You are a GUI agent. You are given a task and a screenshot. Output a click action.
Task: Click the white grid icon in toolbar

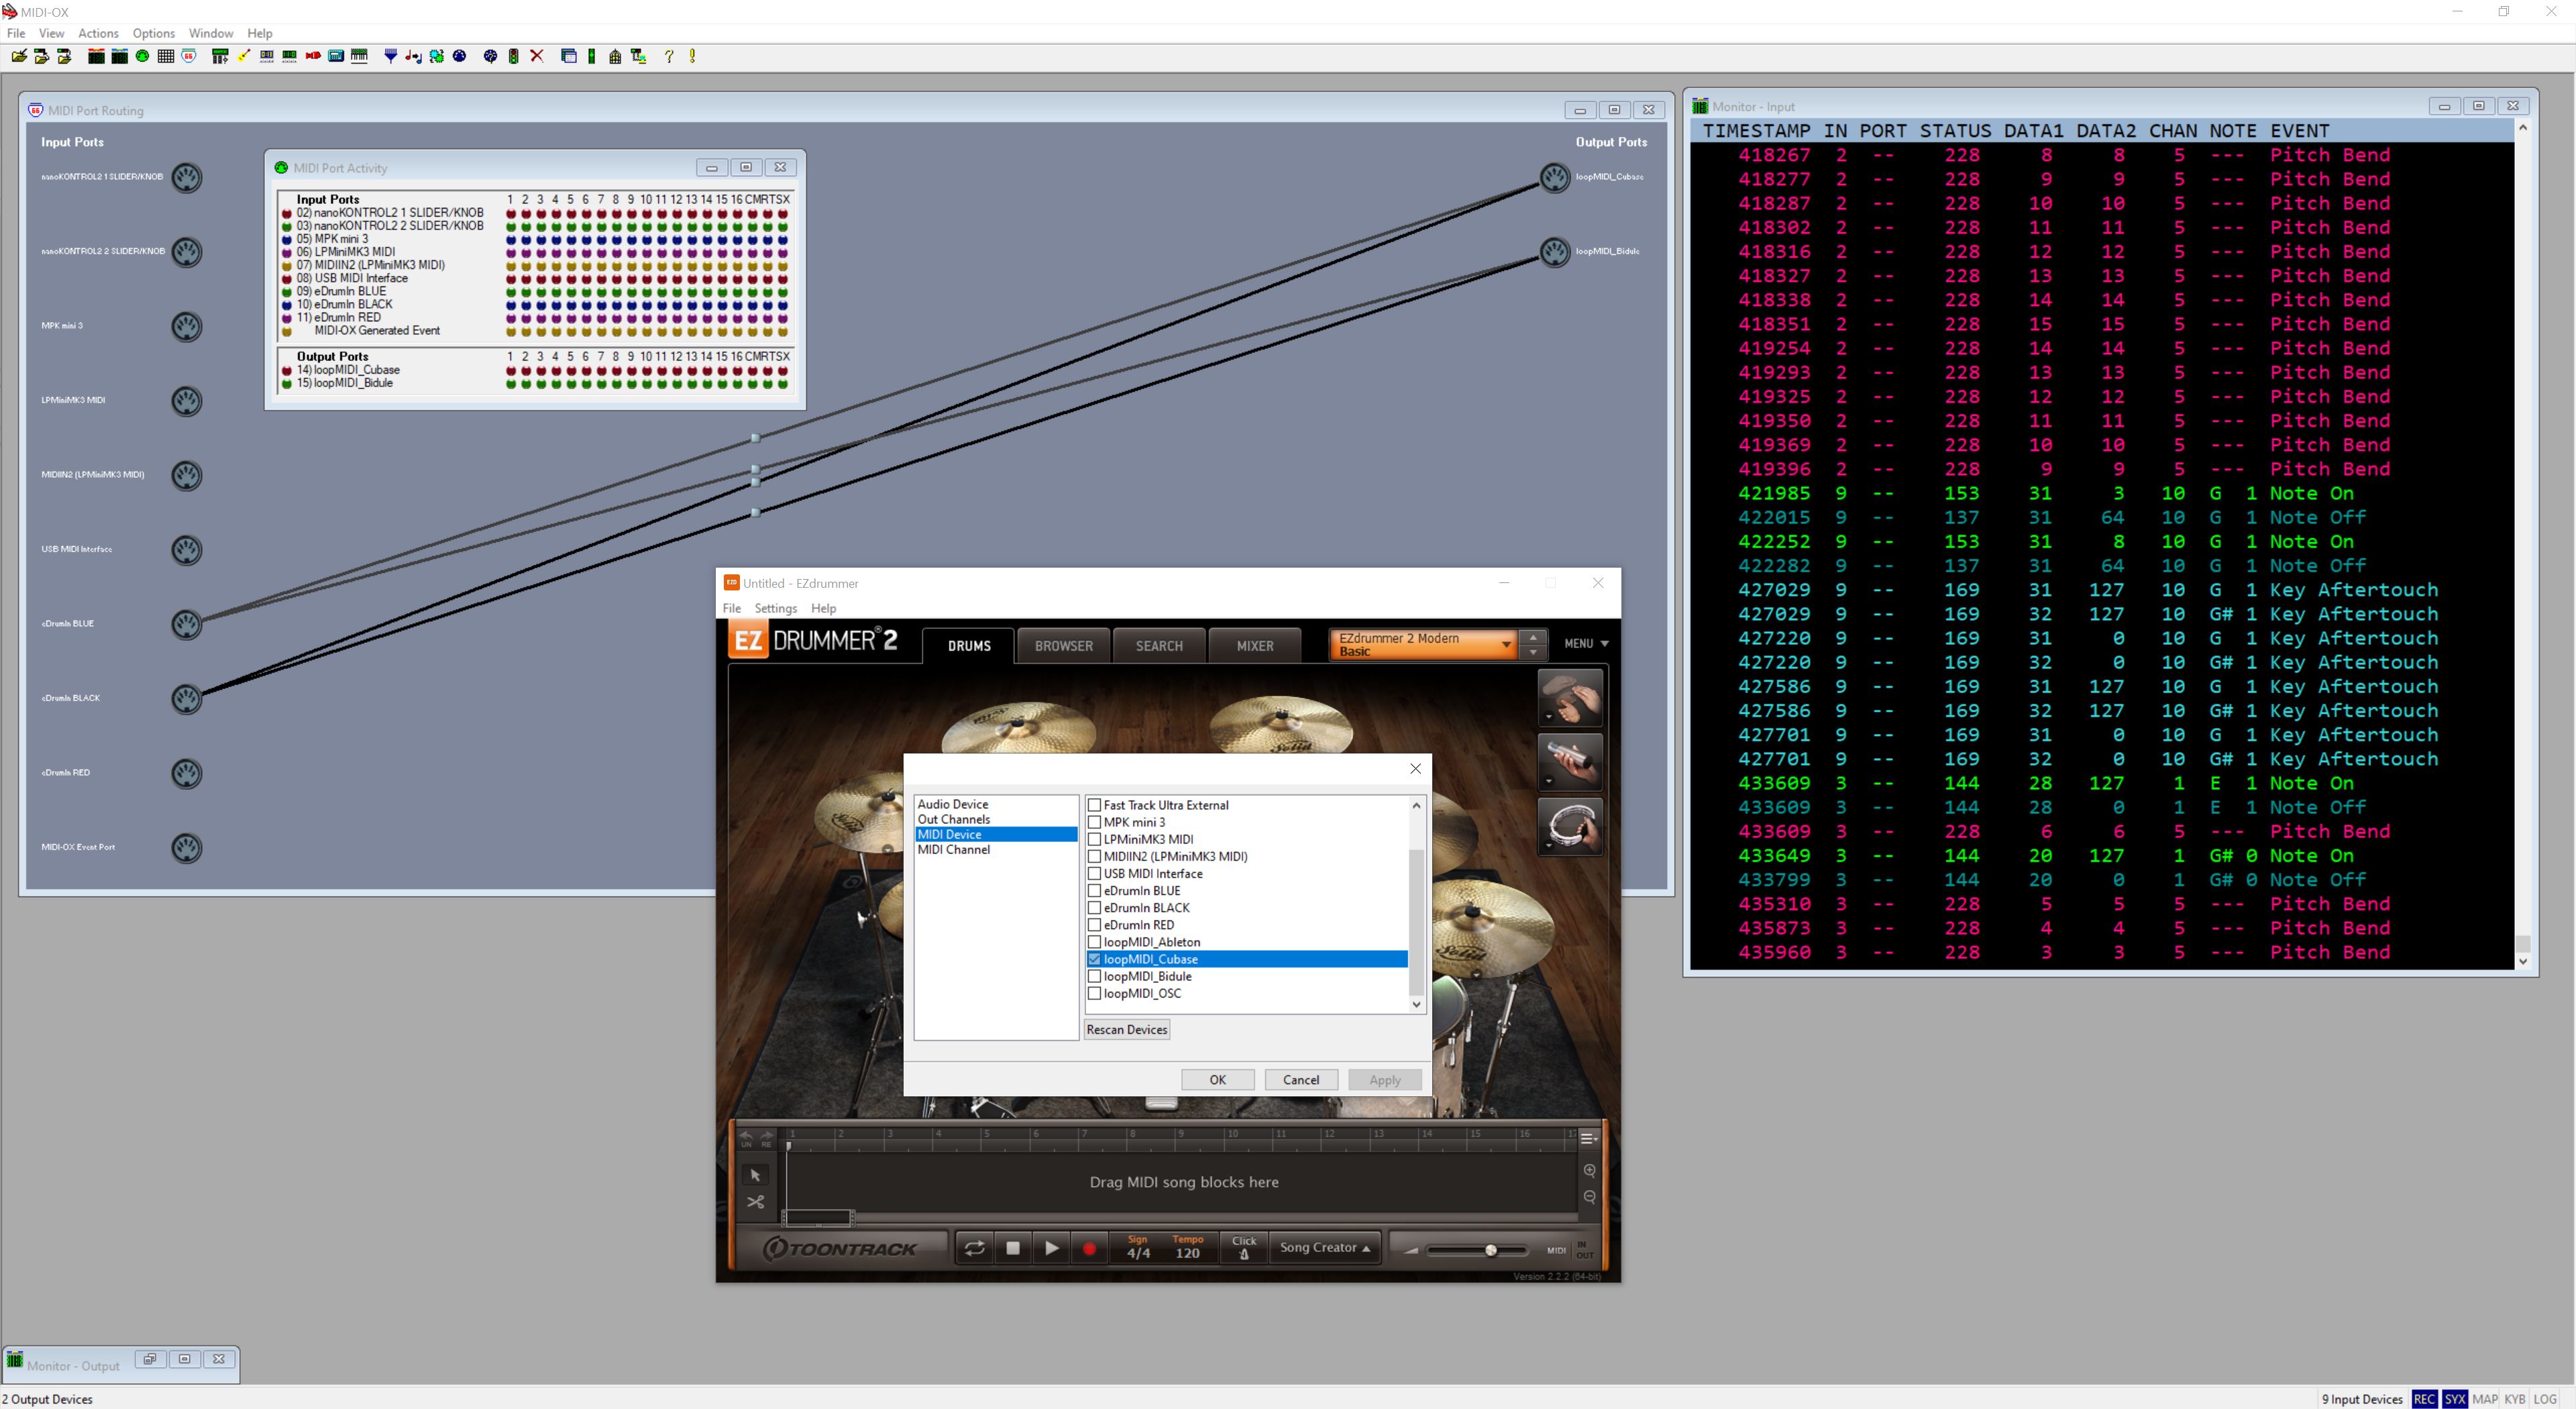click(166, 56)
